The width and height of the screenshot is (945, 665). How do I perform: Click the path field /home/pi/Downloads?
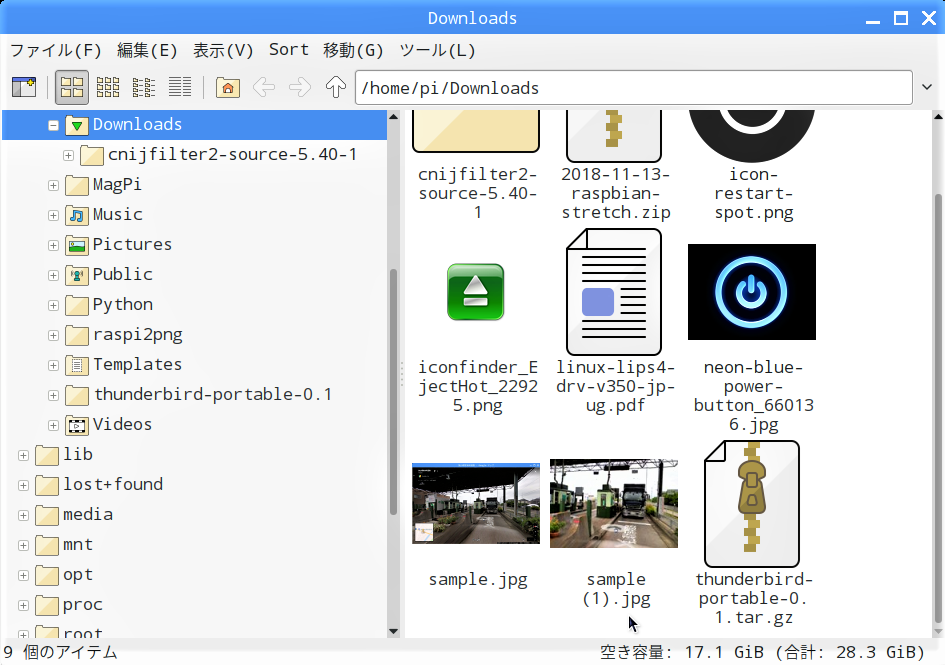pyautogui.click(x=633, y=88)
